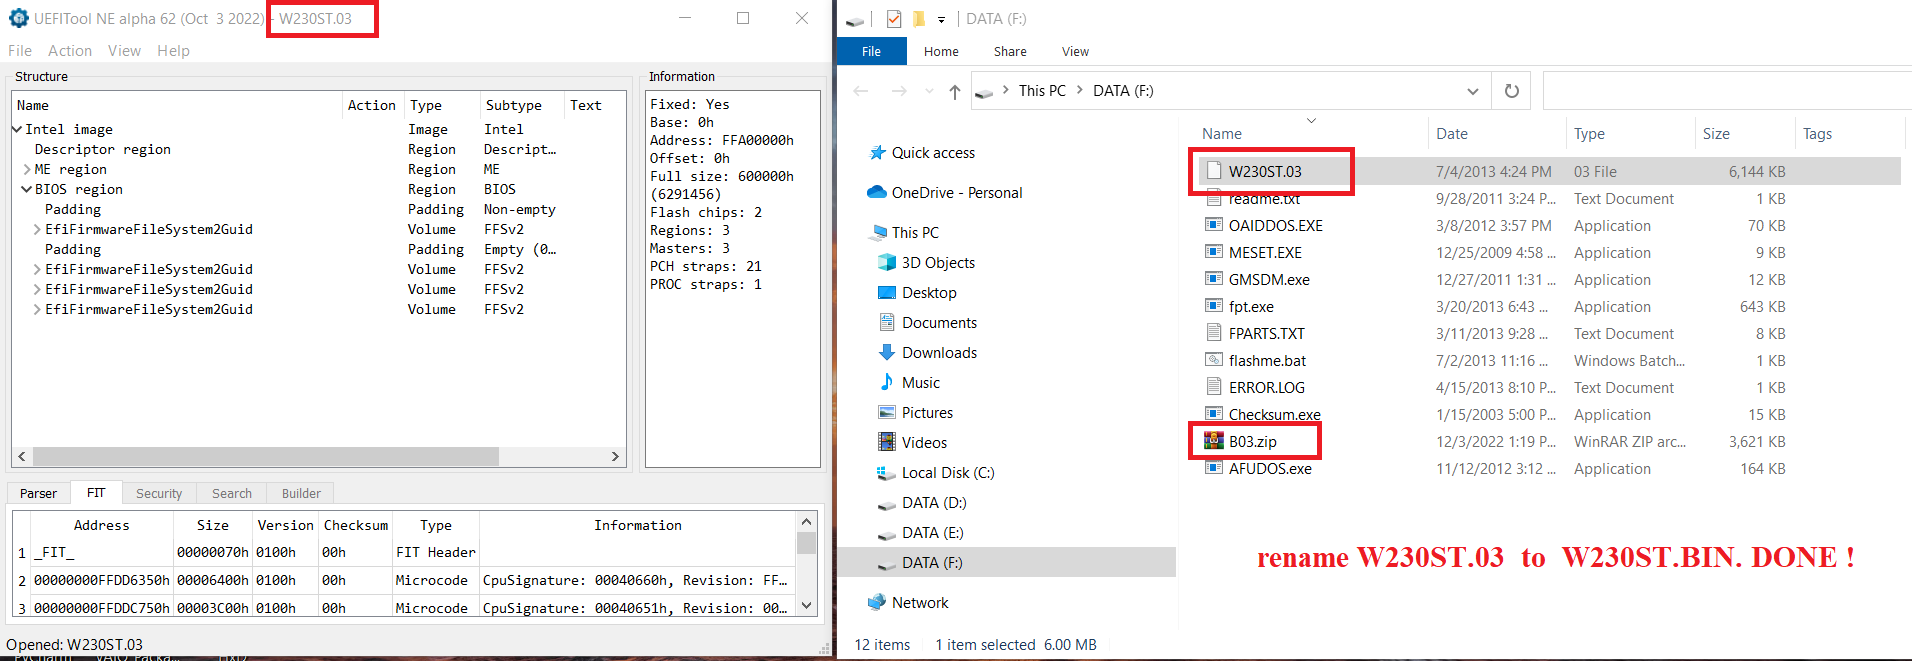This screenshot has height=661, width=1912.
Task: Open the Customize Quick Access Toolbar dropdown
Action: pos(941,19)
